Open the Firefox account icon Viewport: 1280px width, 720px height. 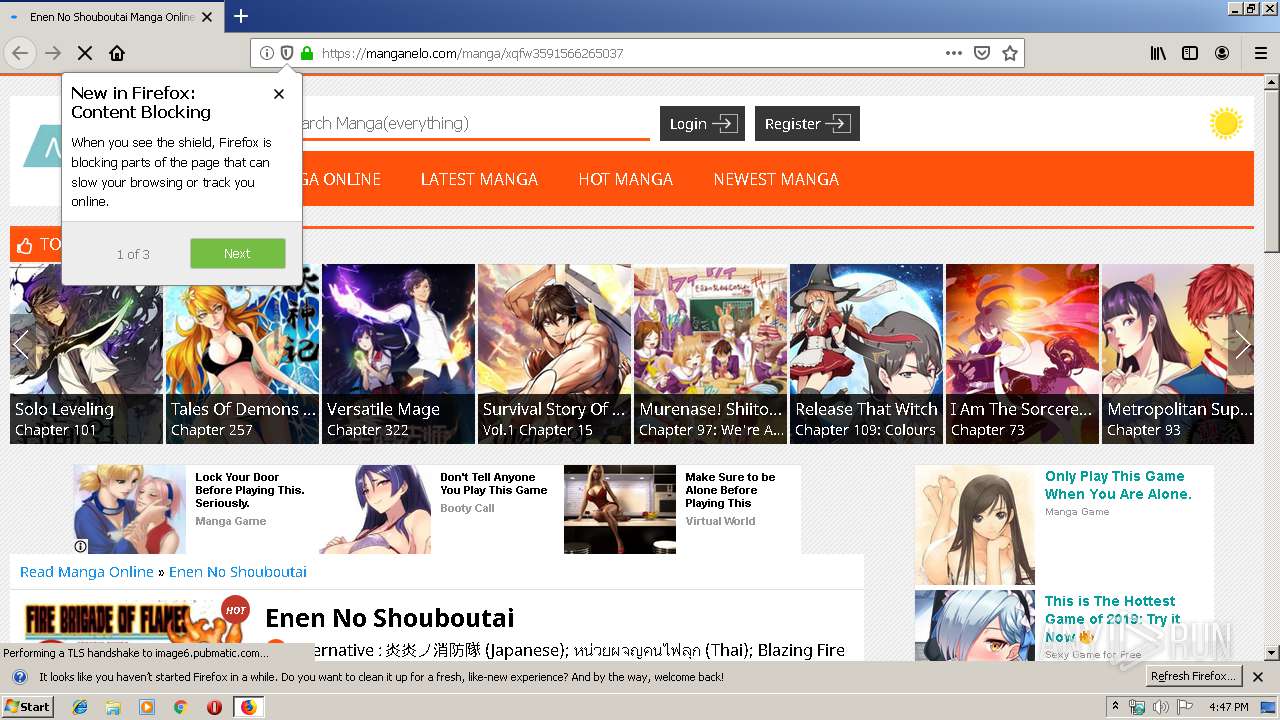pyautogui.click(x=1222, y=53)
